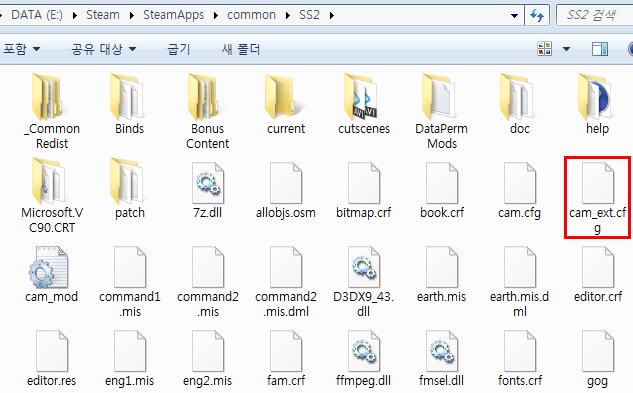Create a new folder with 새 폴더
633x393 pixels.
pyautogui.click(x=241, y=49)
